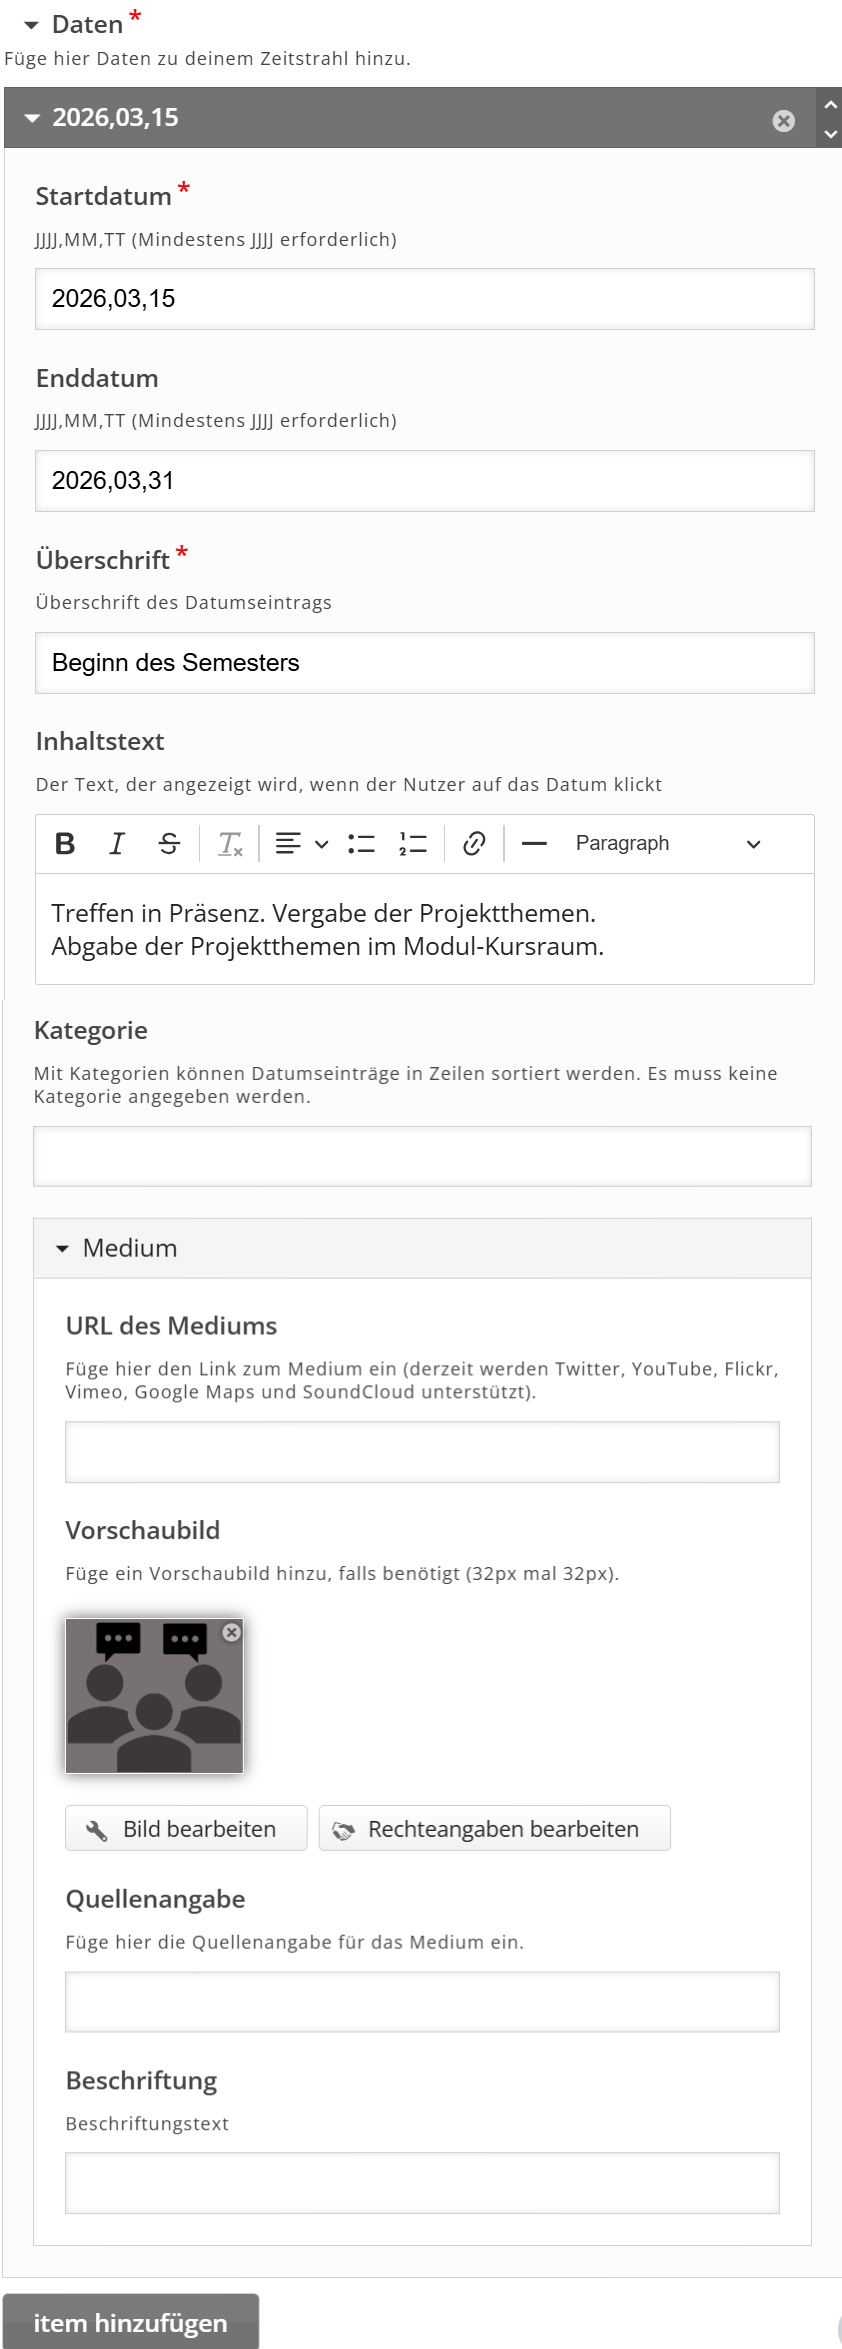Open the text alignment dropdown
The image size is (842, 2349).
301,844
